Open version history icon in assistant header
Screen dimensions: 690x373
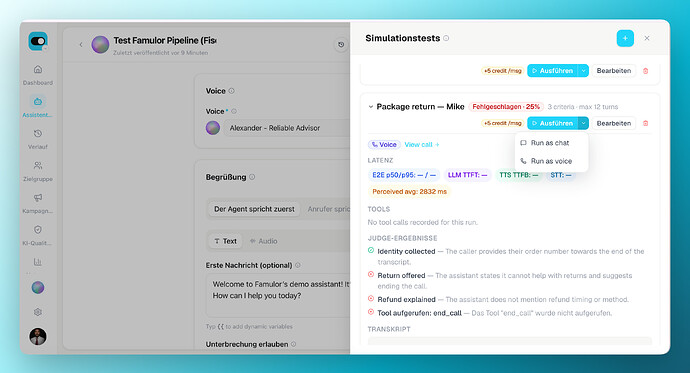click(341, 44)
